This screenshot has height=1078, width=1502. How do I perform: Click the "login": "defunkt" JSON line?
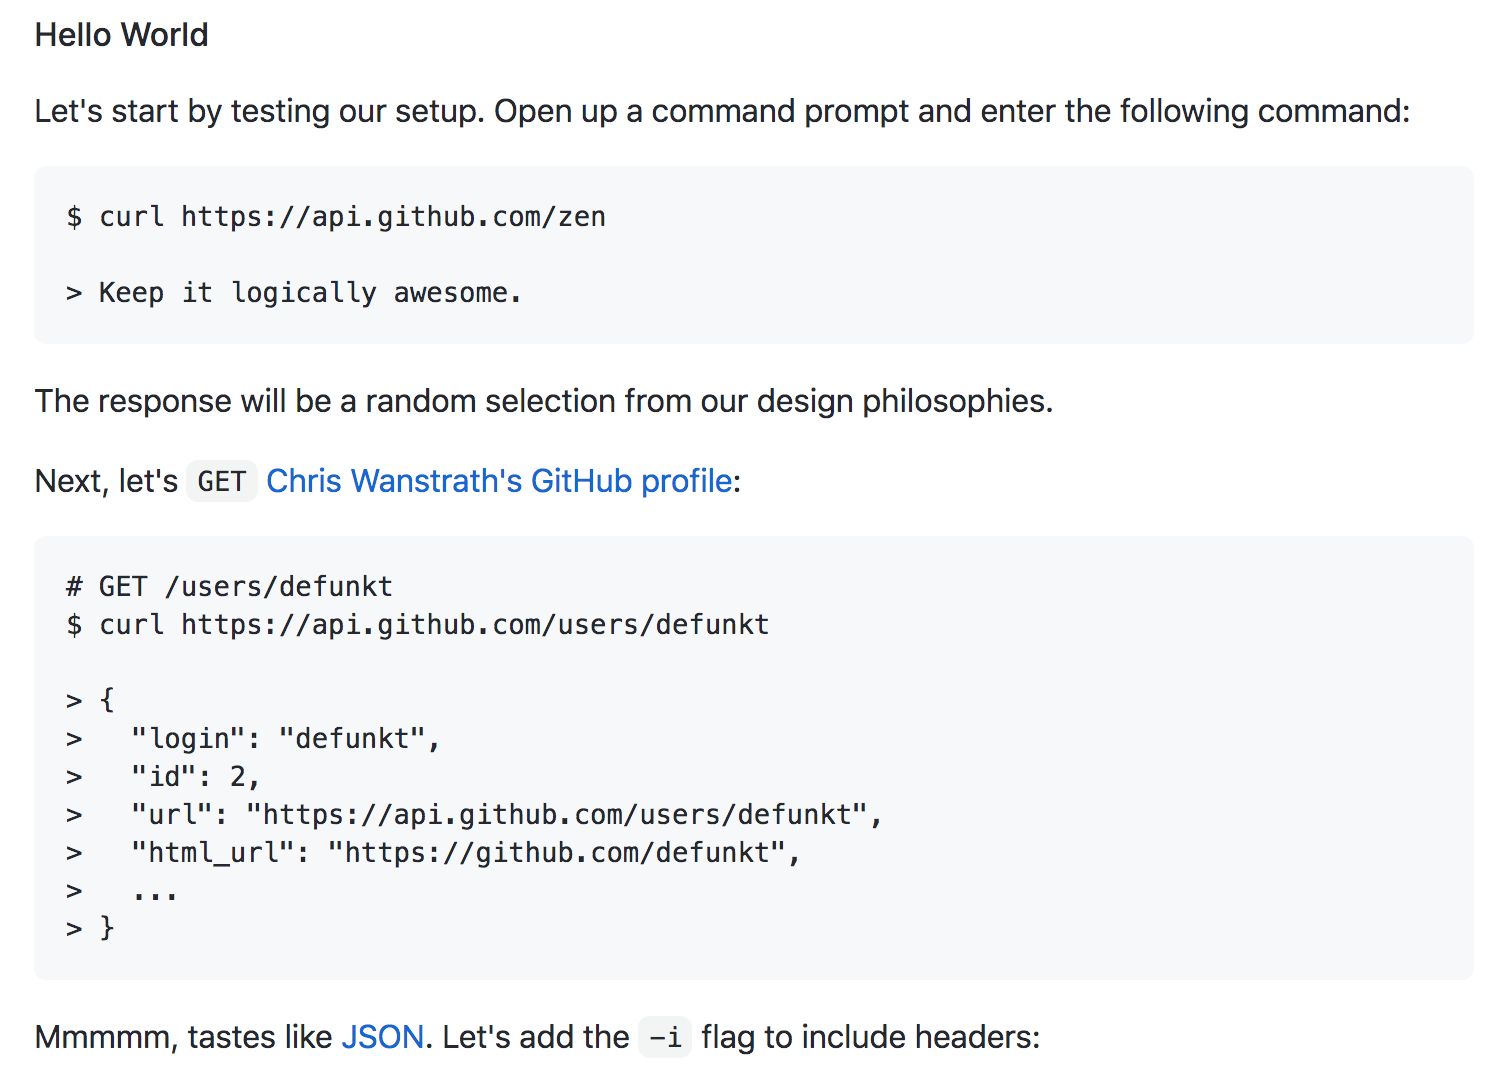[285, 739]
